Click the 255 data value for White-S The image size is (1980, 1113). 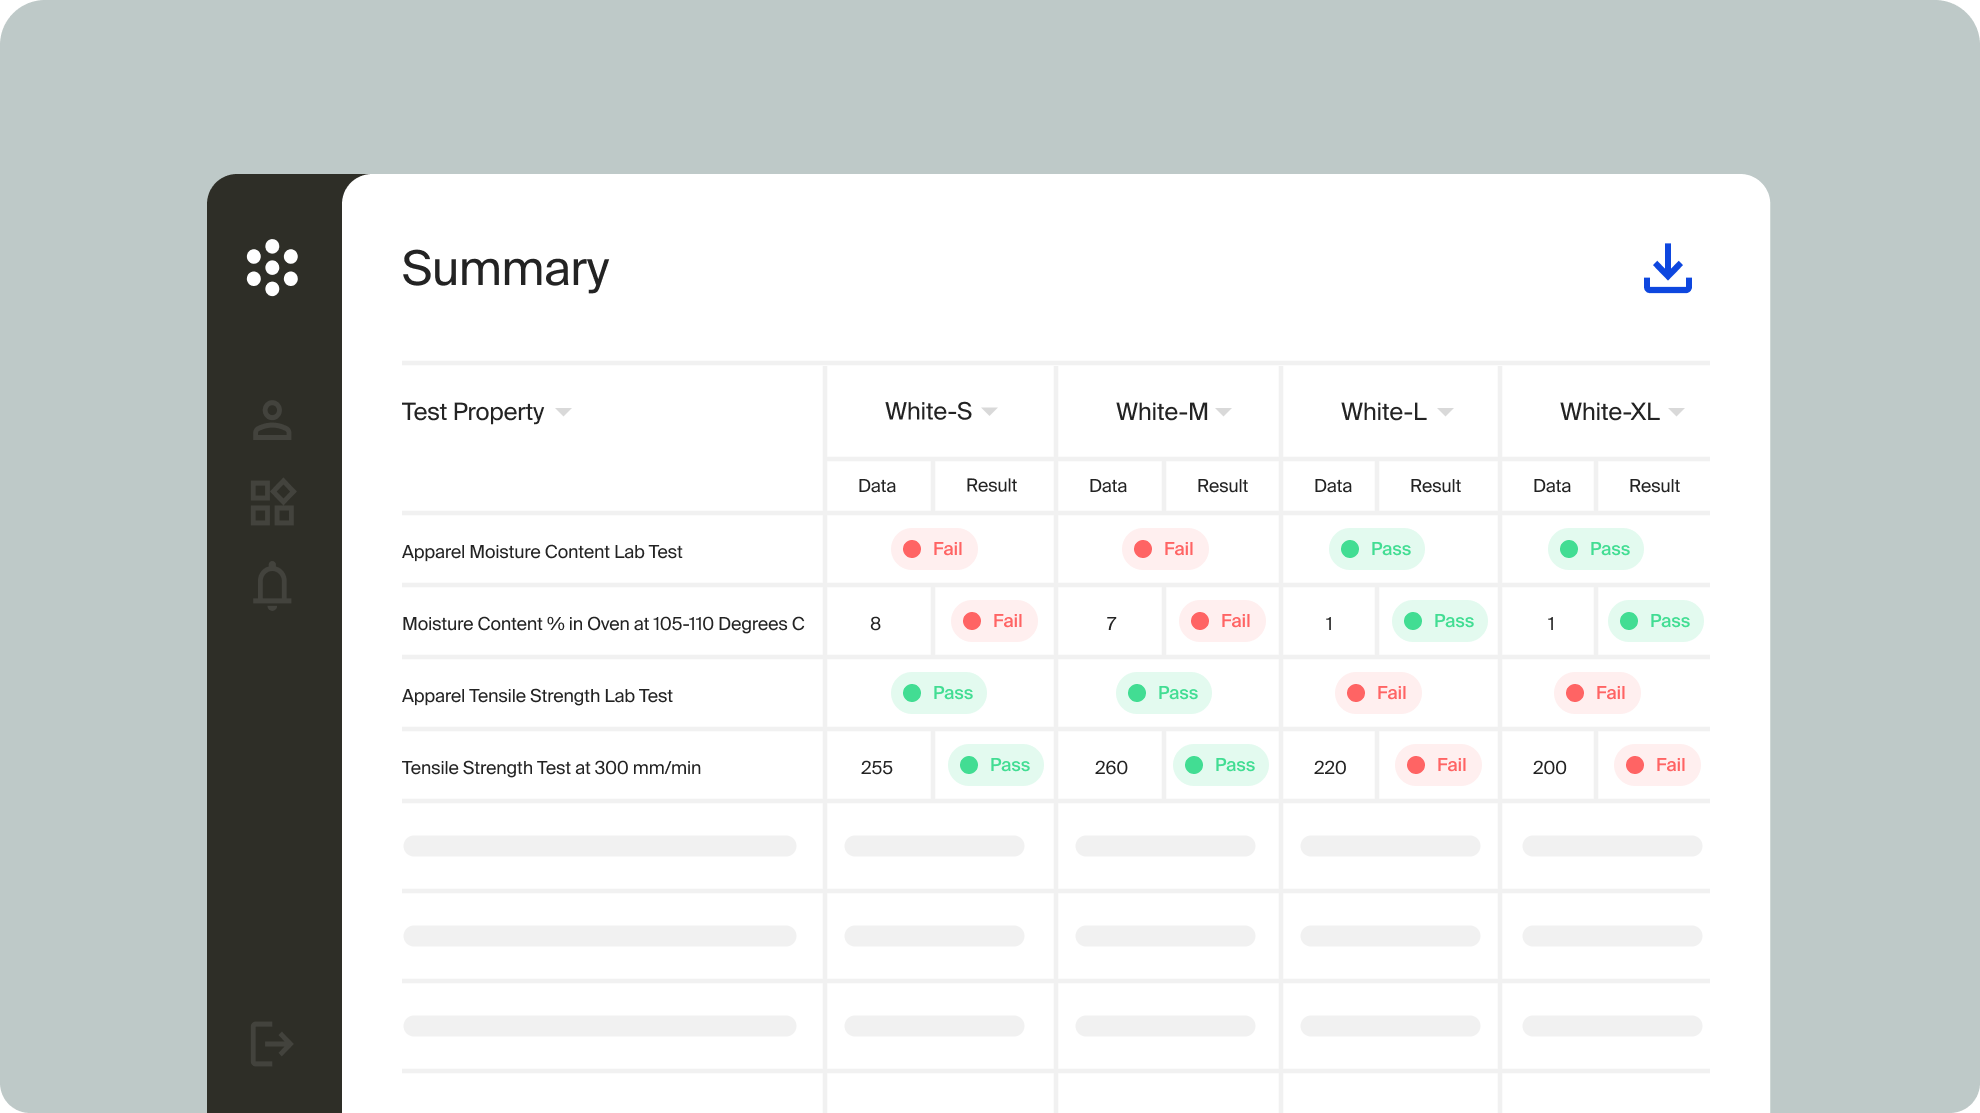click(876, 767)
